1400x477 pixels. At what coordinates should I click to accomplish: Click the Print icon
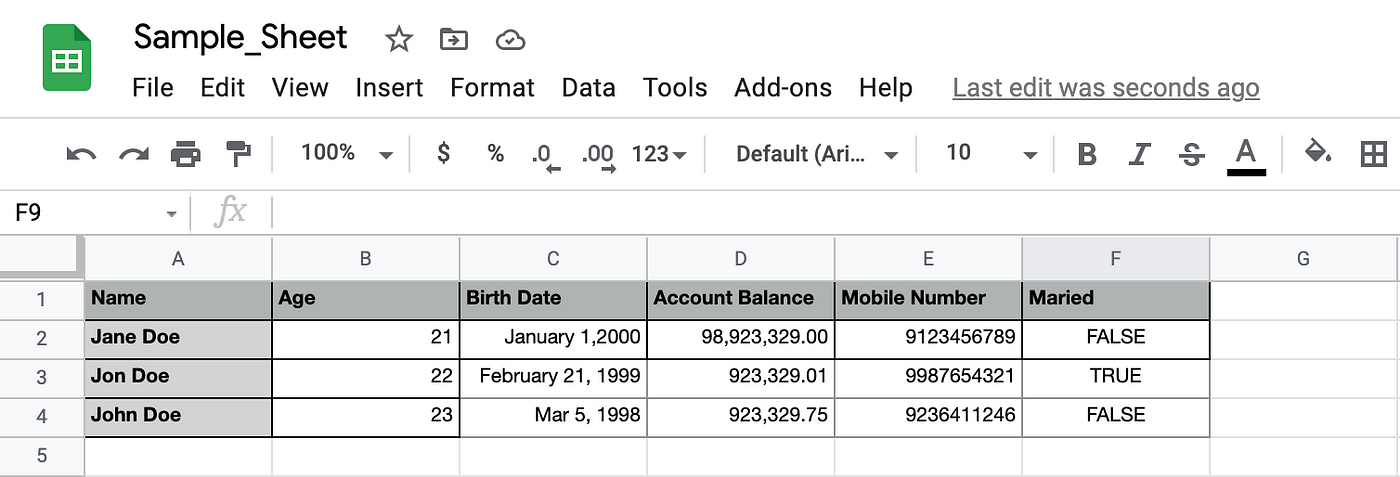coord(186,154)
